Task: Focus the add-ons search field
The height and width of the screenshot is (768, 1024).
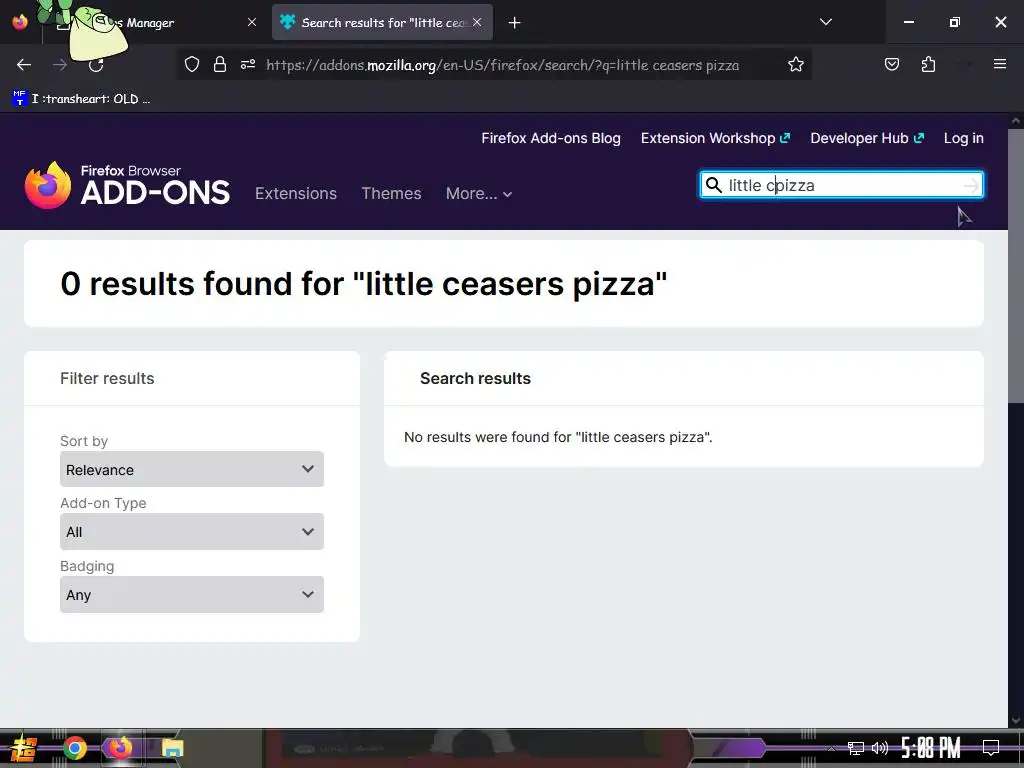Action: [842, 185]
